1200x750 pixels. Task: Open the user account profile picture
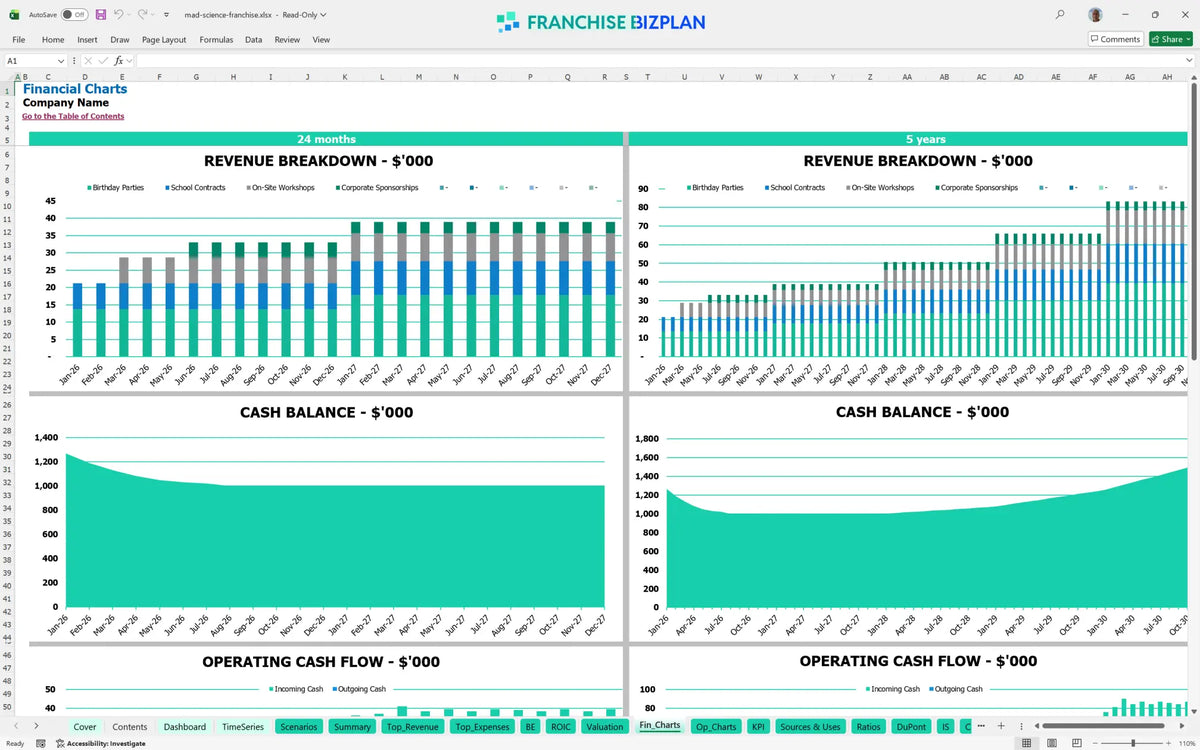1096,15
